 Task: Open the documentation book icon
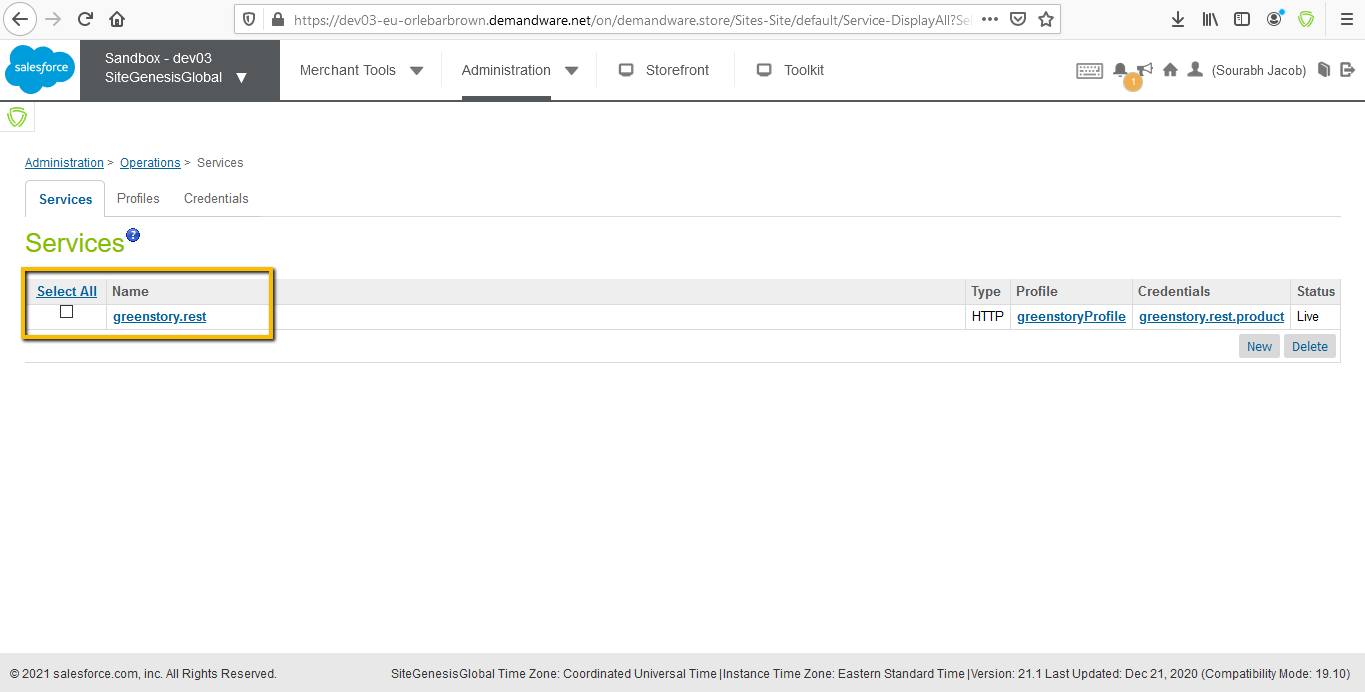(x=1324, y=70)
